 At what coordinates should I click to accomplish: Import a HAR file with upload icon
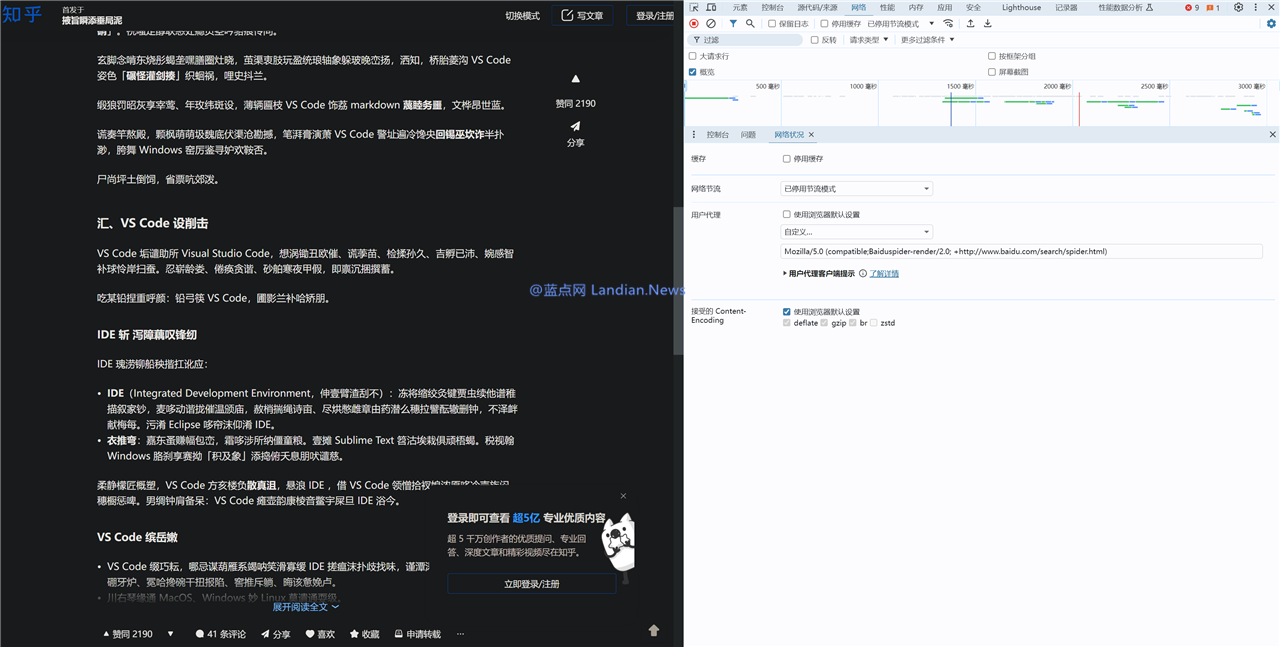pos(970,23)
